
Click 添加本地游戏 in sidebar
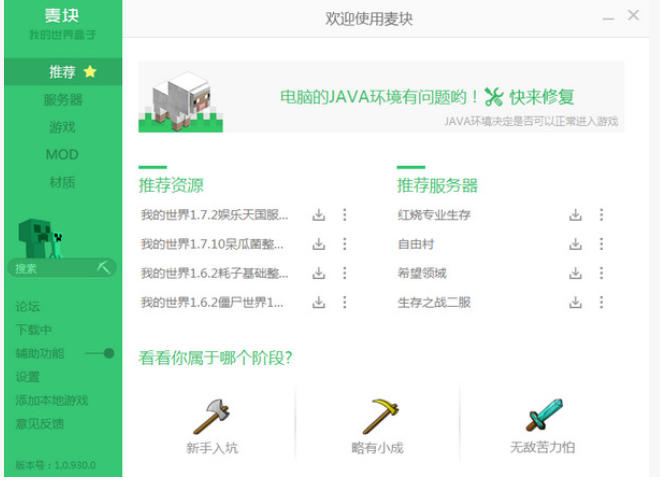(x=52, y=400)
